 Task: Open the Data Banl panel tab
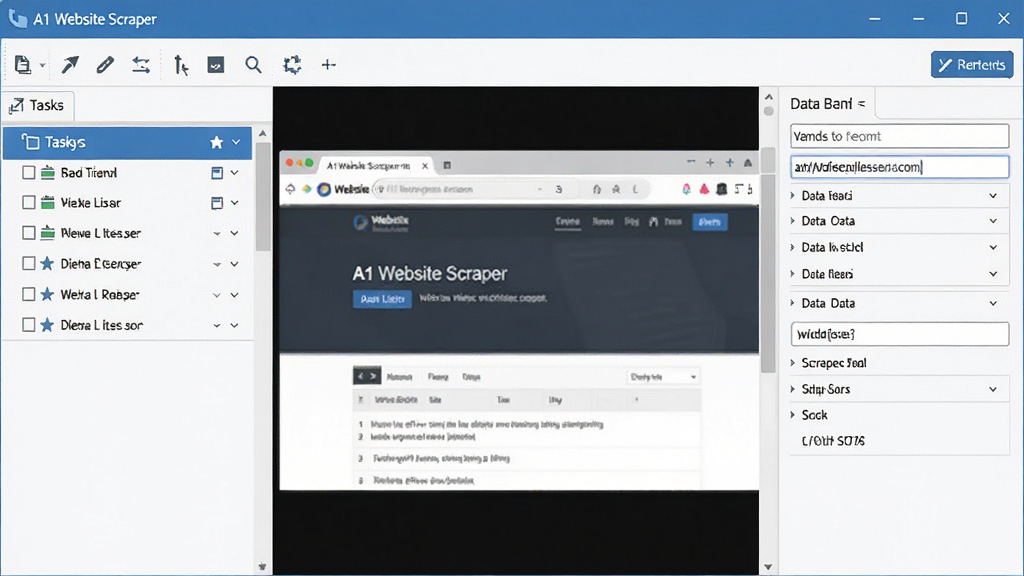tap(827, 104)
